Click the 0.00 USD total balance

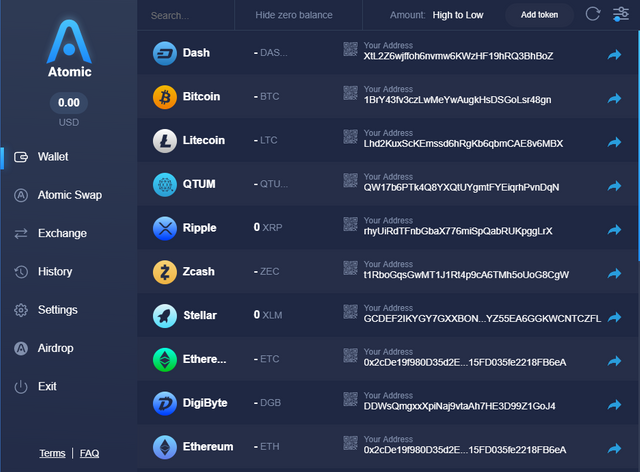(69, 102)
